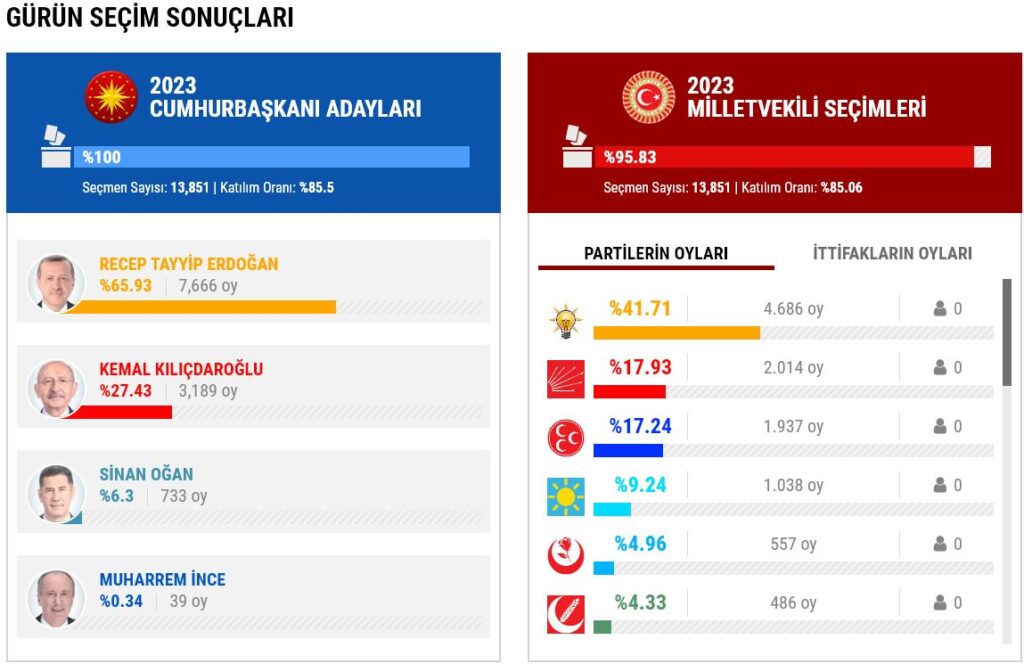This screenshot has height=664, width=1024.
Task: Click the presidential %100 progress bar
Action: (x=275, y=157)
